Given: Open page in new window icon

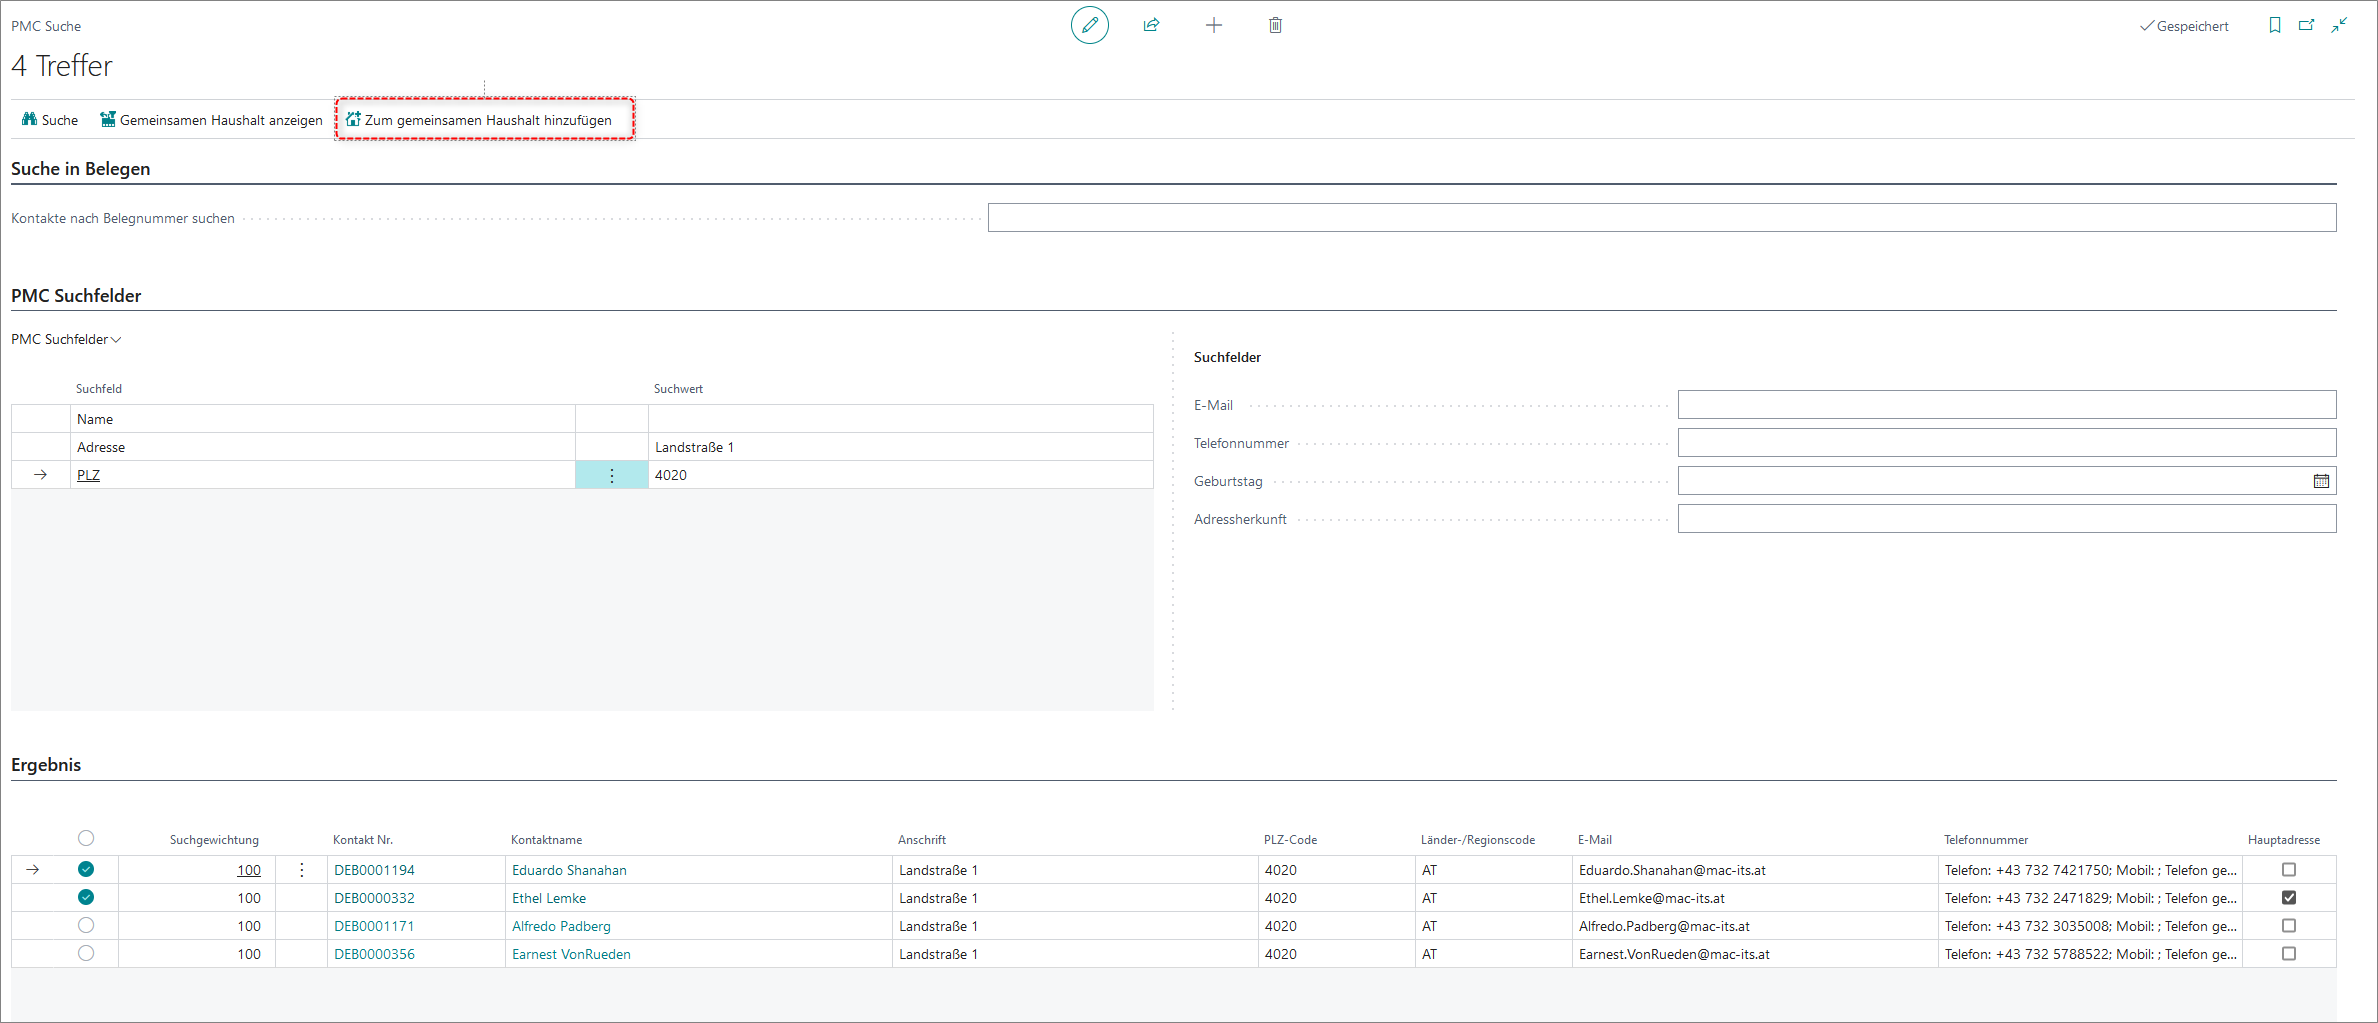Looking at the screenshot, I should [2307, 25].
